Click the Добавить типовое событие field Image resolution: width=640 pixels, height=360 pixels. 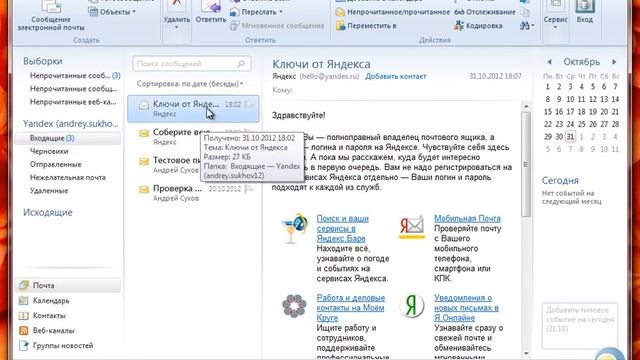click(580, 326)
